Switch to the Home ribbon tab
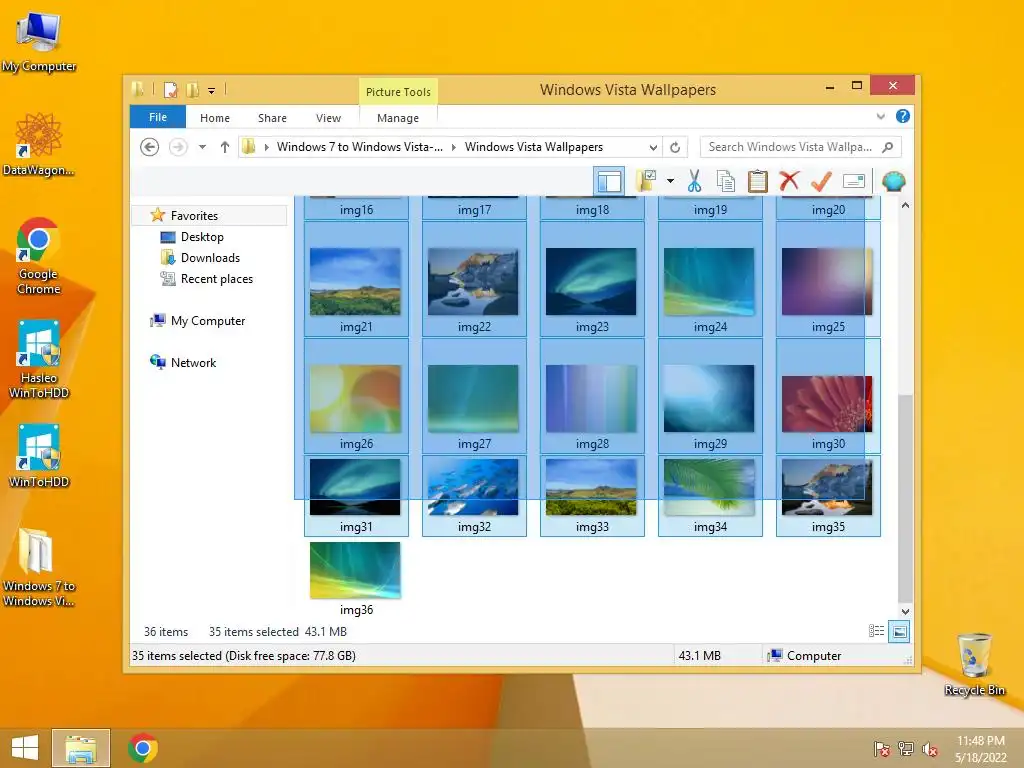This screenshot has height=768, width=1024. [x=215, y=118]
